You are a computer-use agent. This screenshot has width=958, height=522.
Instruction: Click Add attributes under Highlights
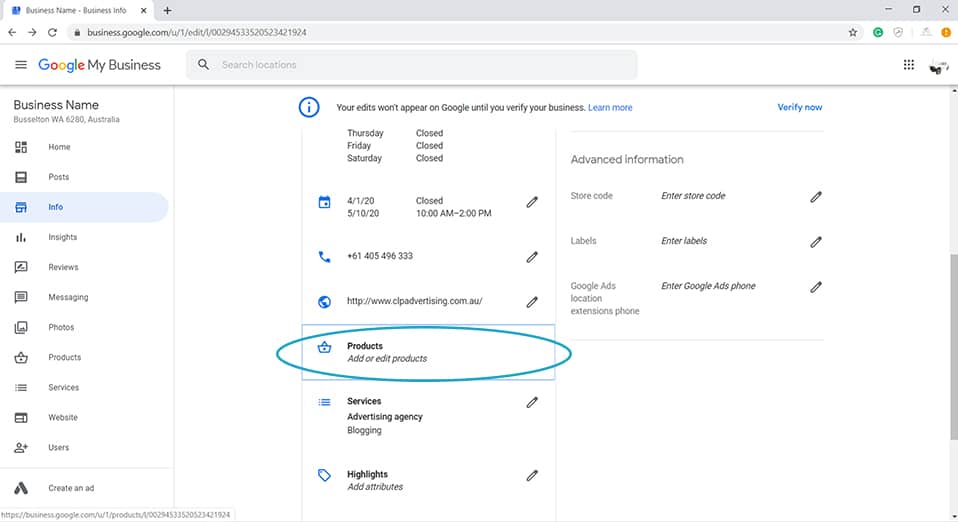tap(375, 487)
